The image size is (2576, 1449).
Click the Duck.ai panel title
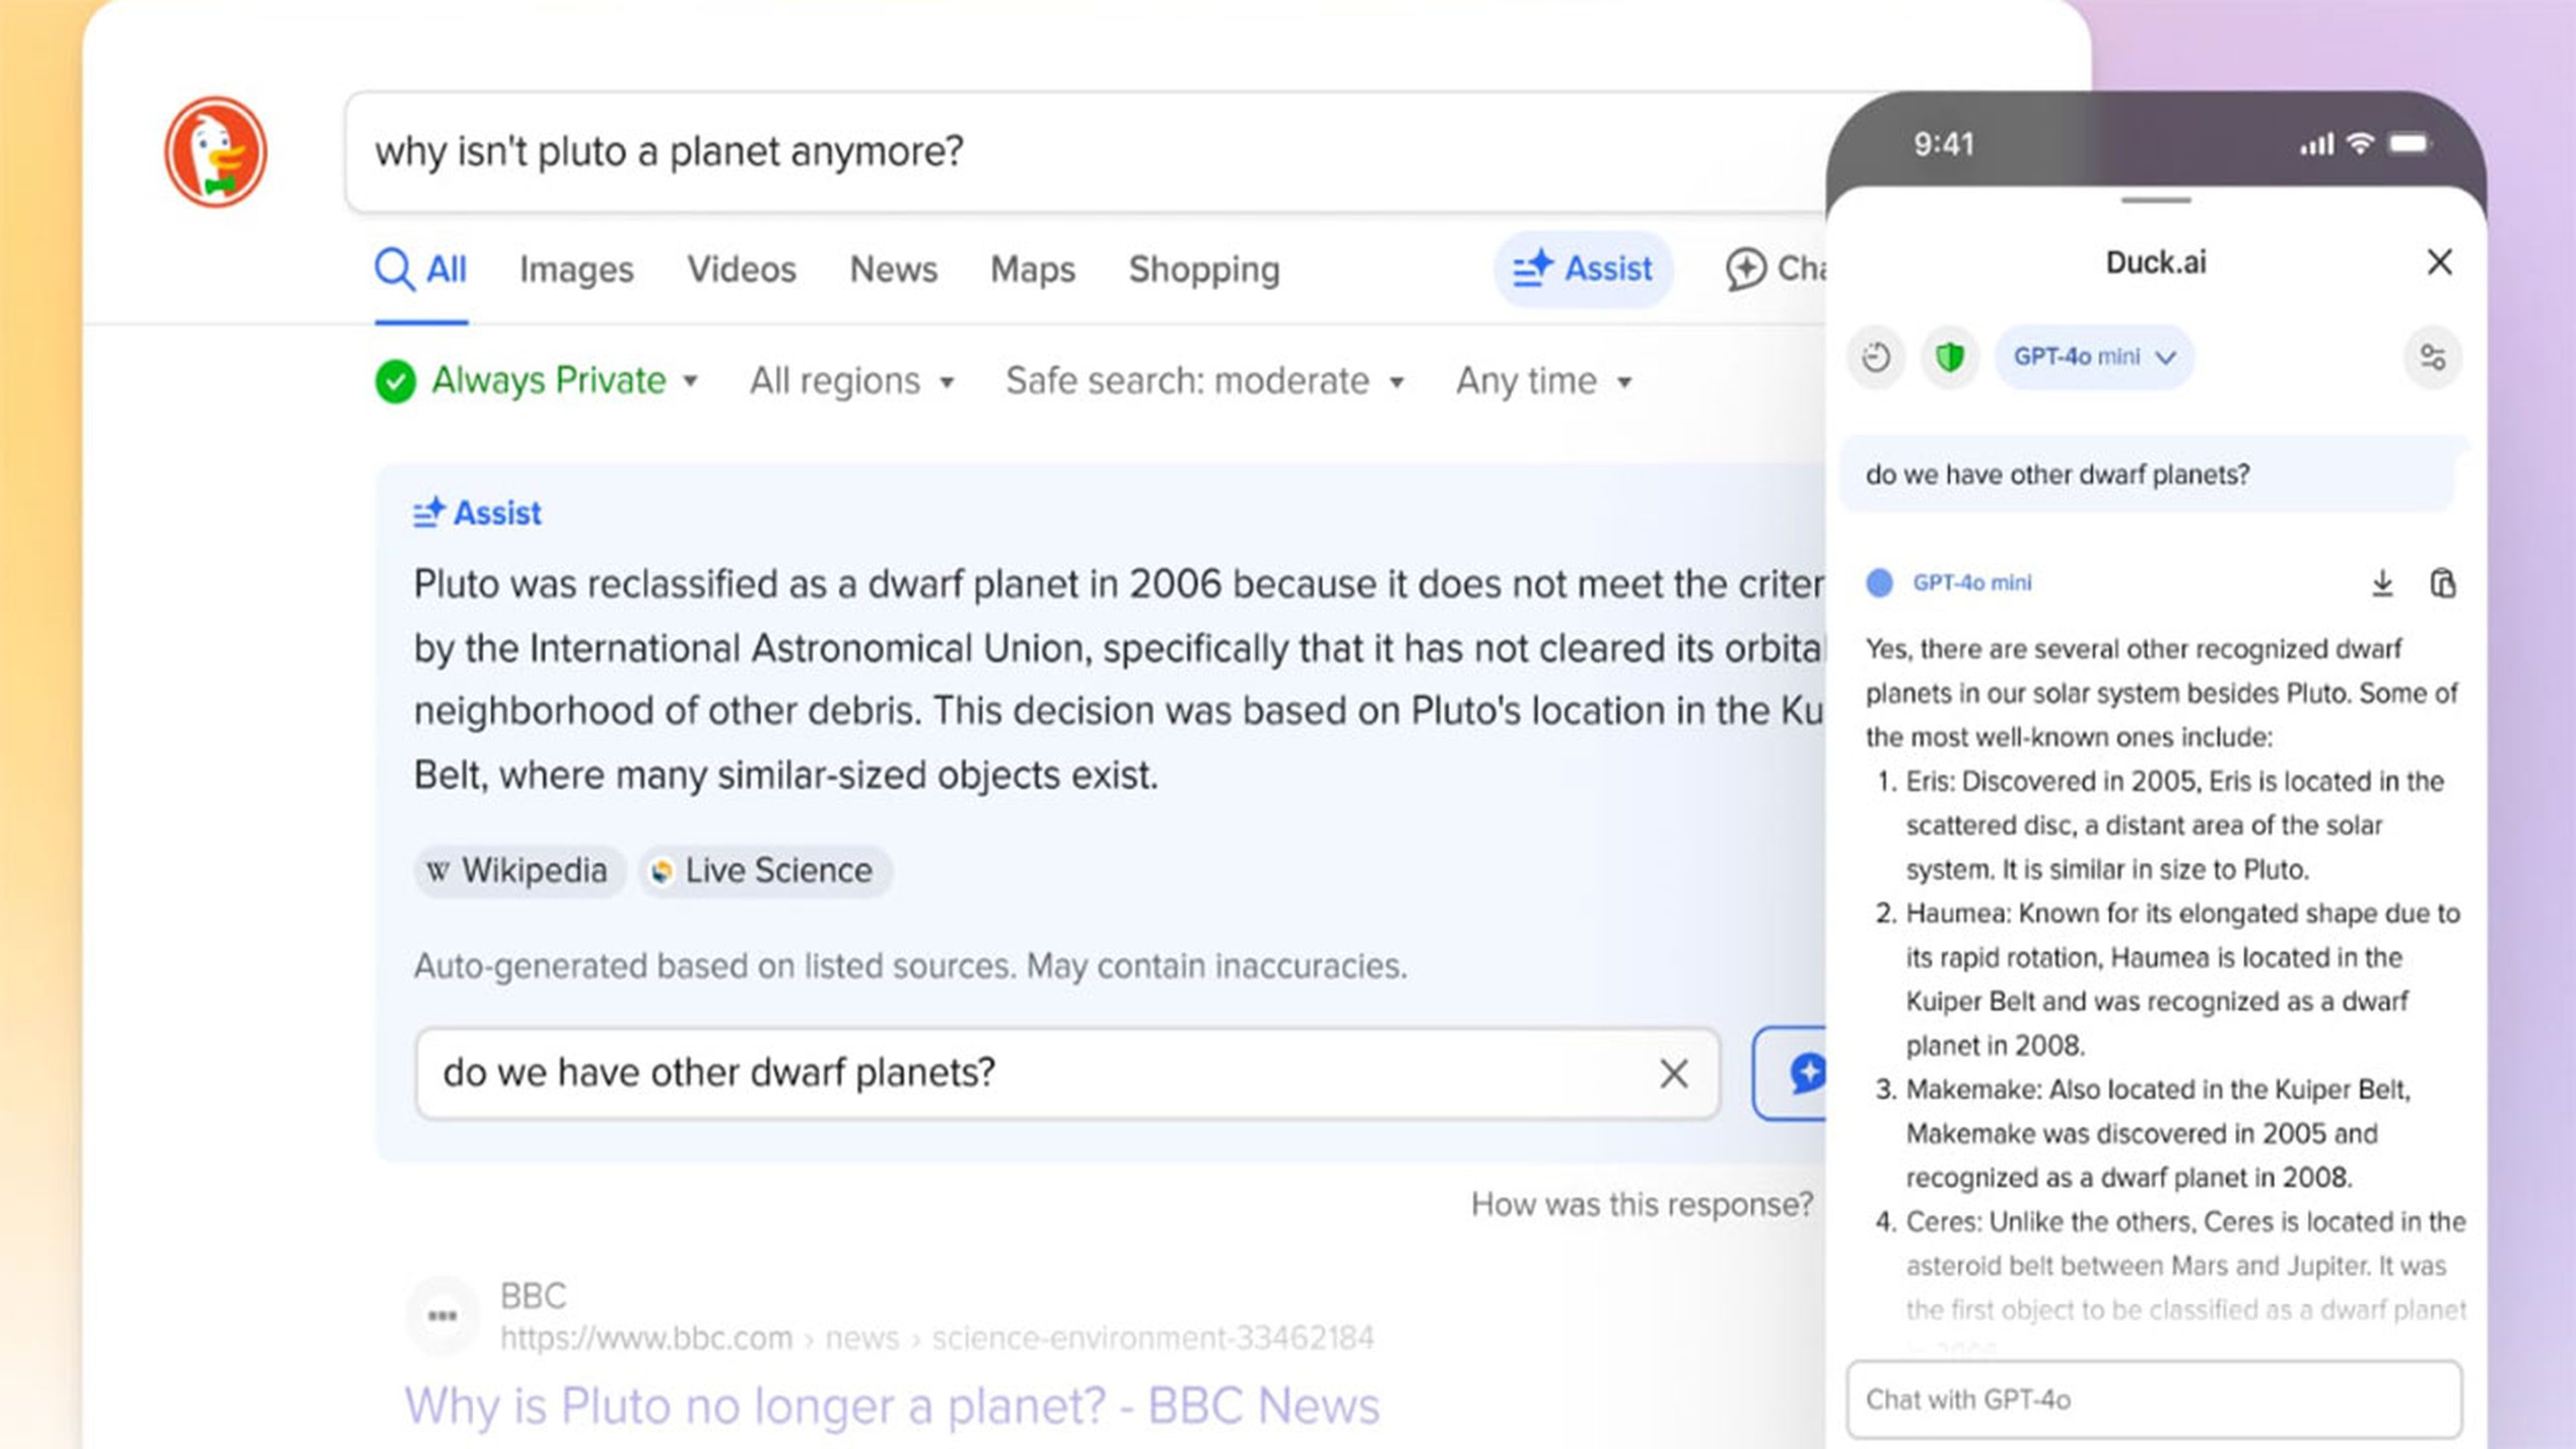pos(2155,262)
